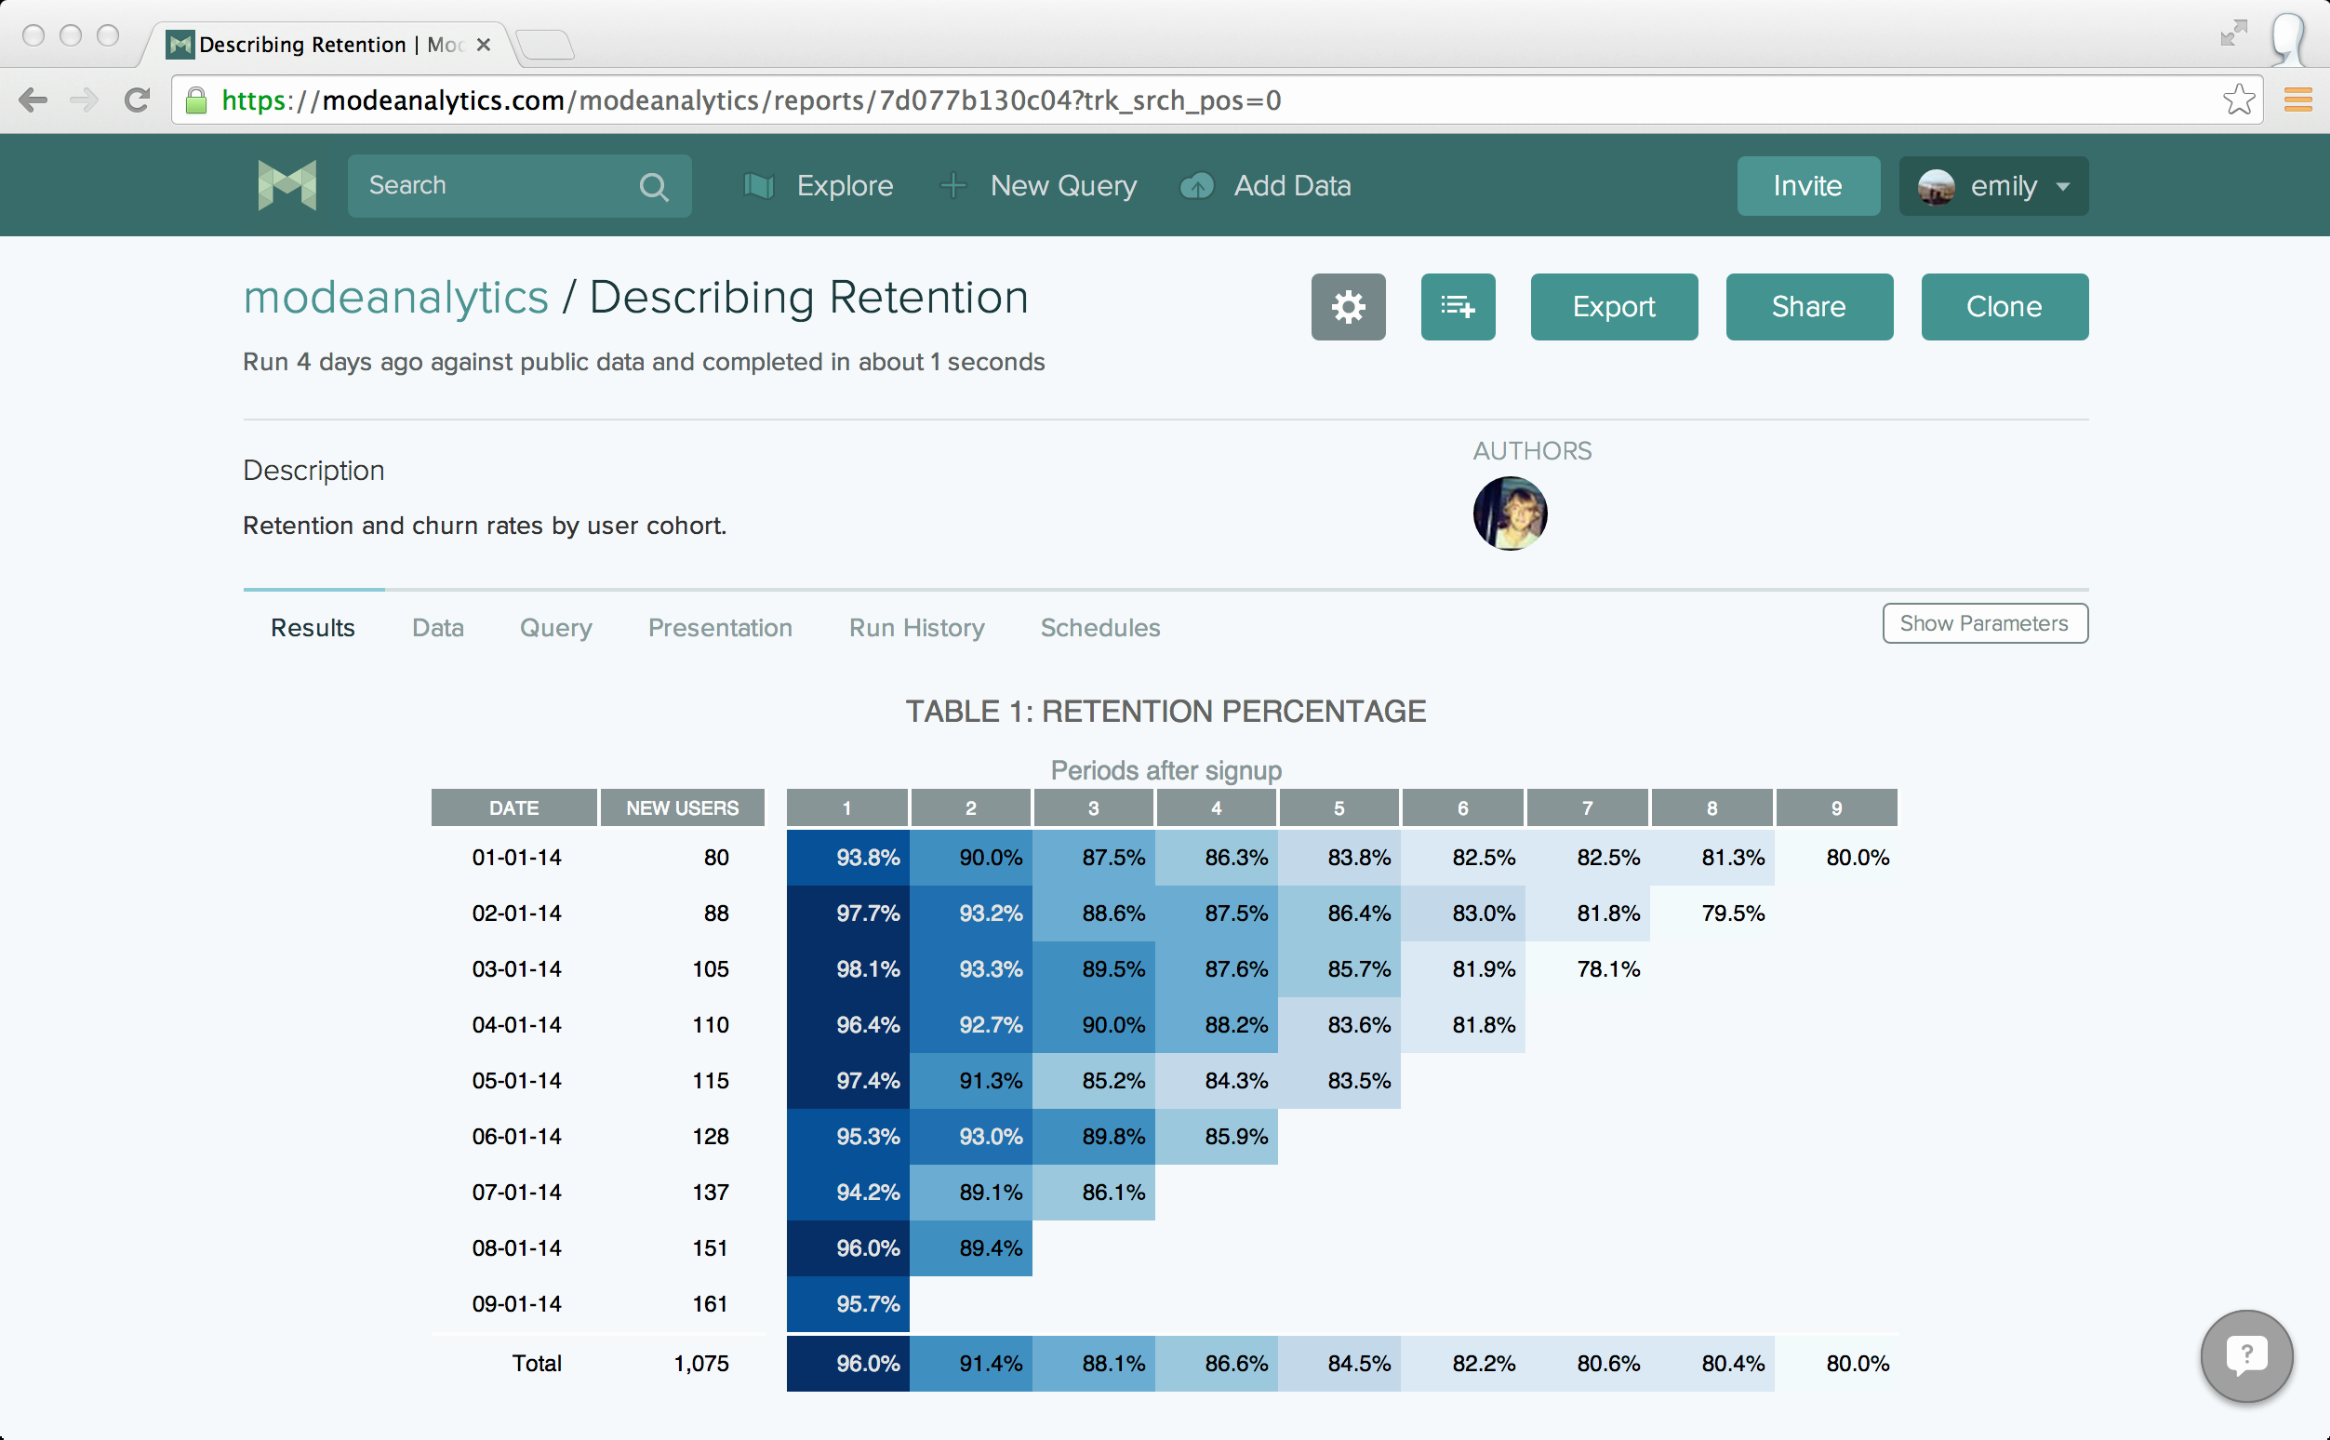Click the Total row label

coord(537,1364)
